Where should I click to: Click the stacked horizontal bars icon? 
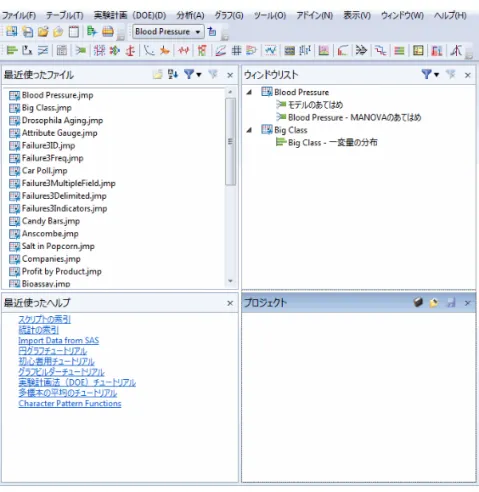pos(399,51)
